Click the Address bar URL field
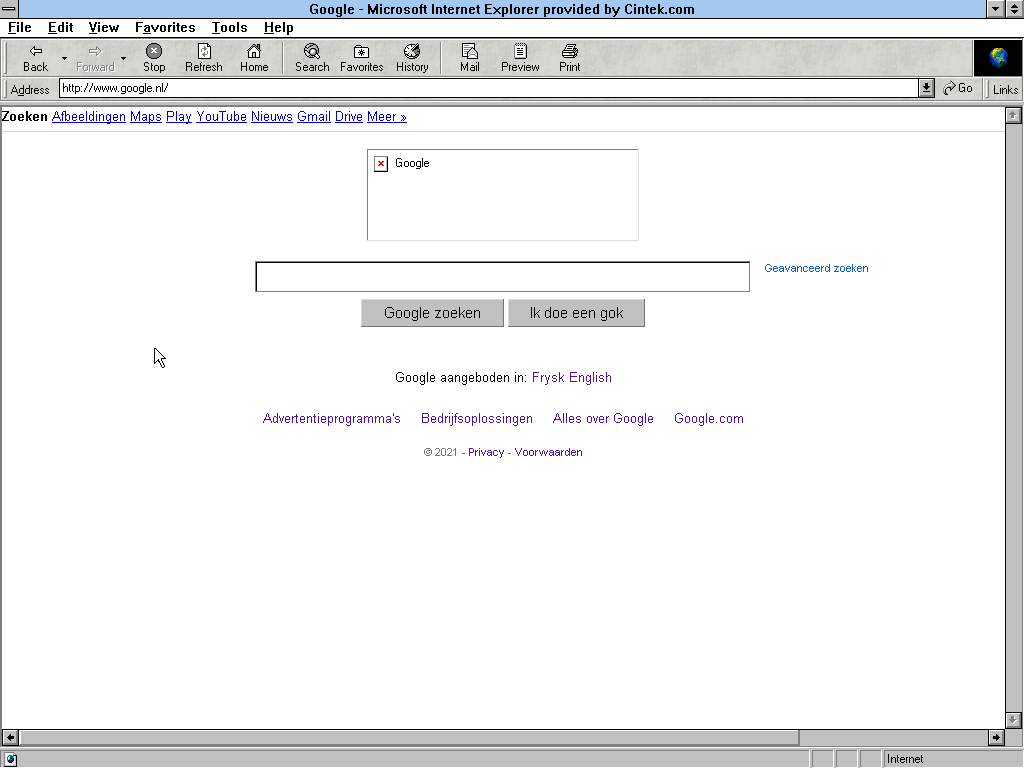The height and width of the screenshot is (768, 1024). [x=488, y=88]
